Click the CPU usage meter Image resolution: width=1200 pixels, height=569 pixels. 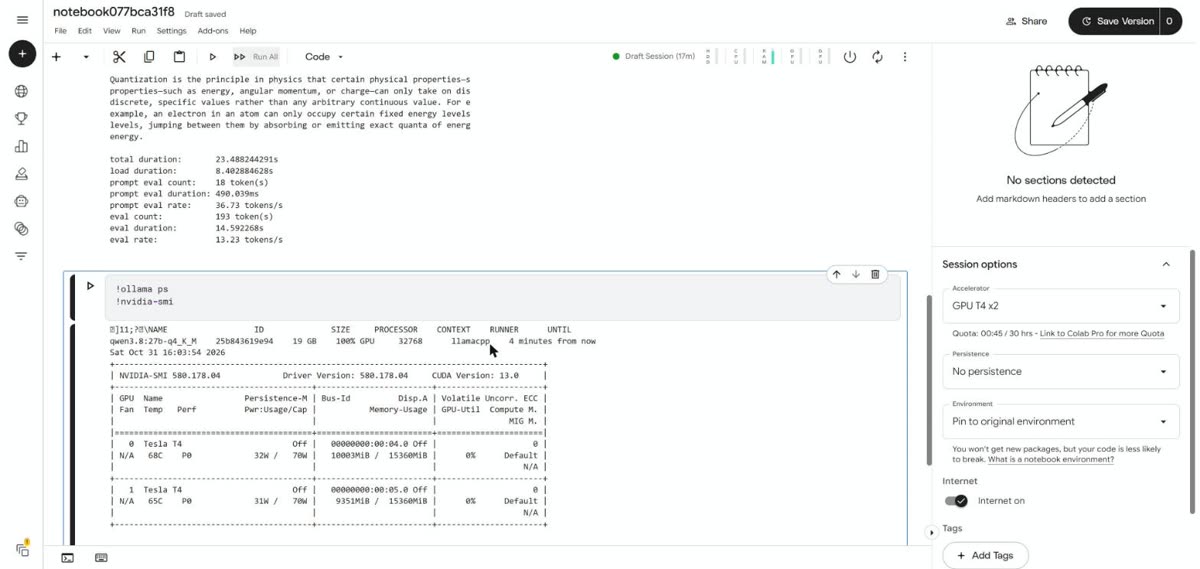737,57
